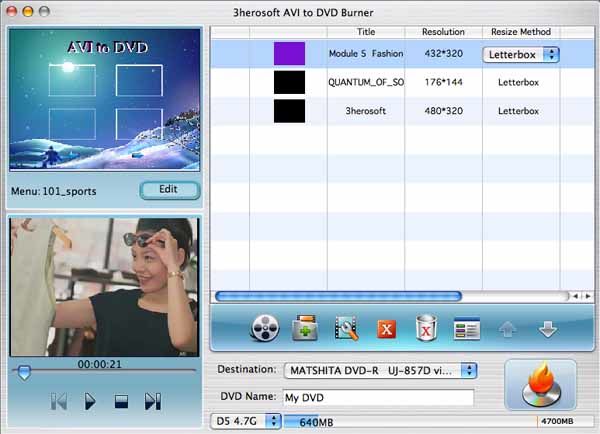Click the orange X remove icon
This screenshot has width=600, height=434.
(387, 329)
